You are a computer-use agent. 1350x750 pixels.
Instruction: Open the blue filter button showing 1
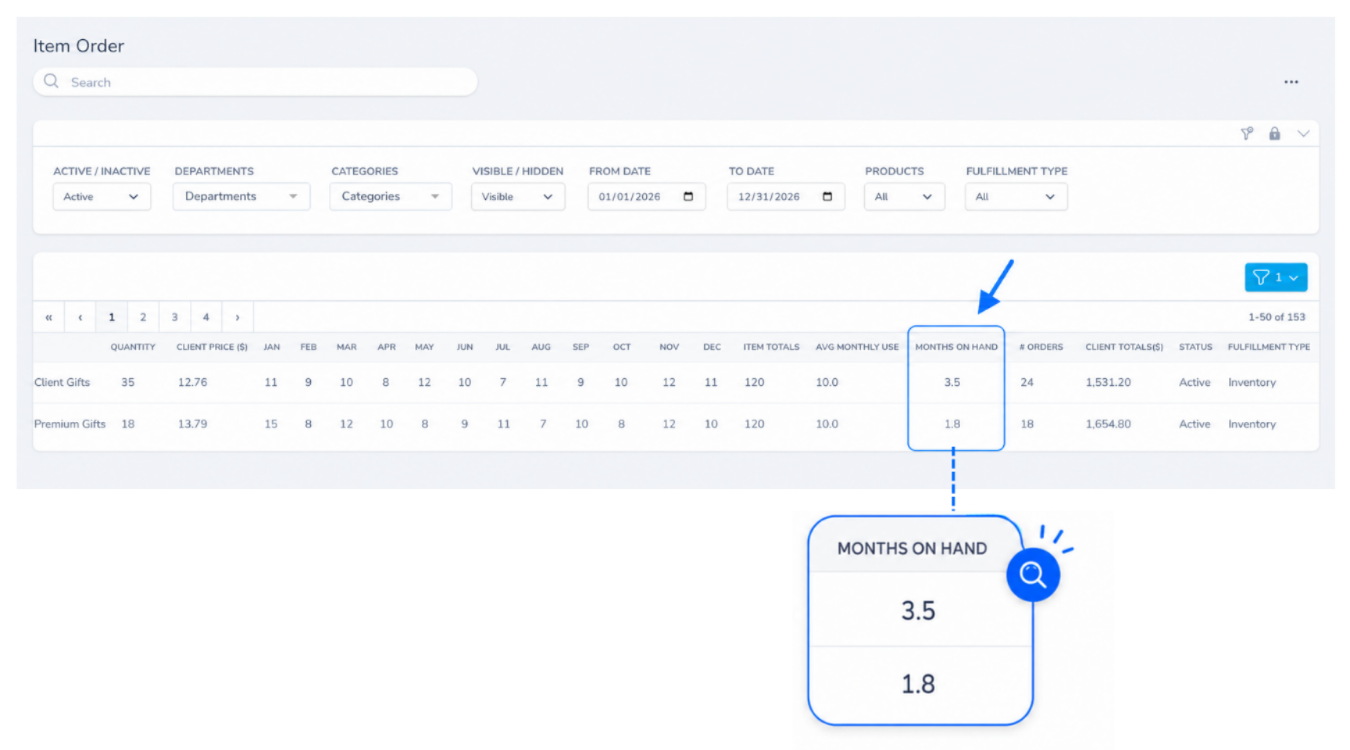pyautogui.click(x=1276, y=277)
